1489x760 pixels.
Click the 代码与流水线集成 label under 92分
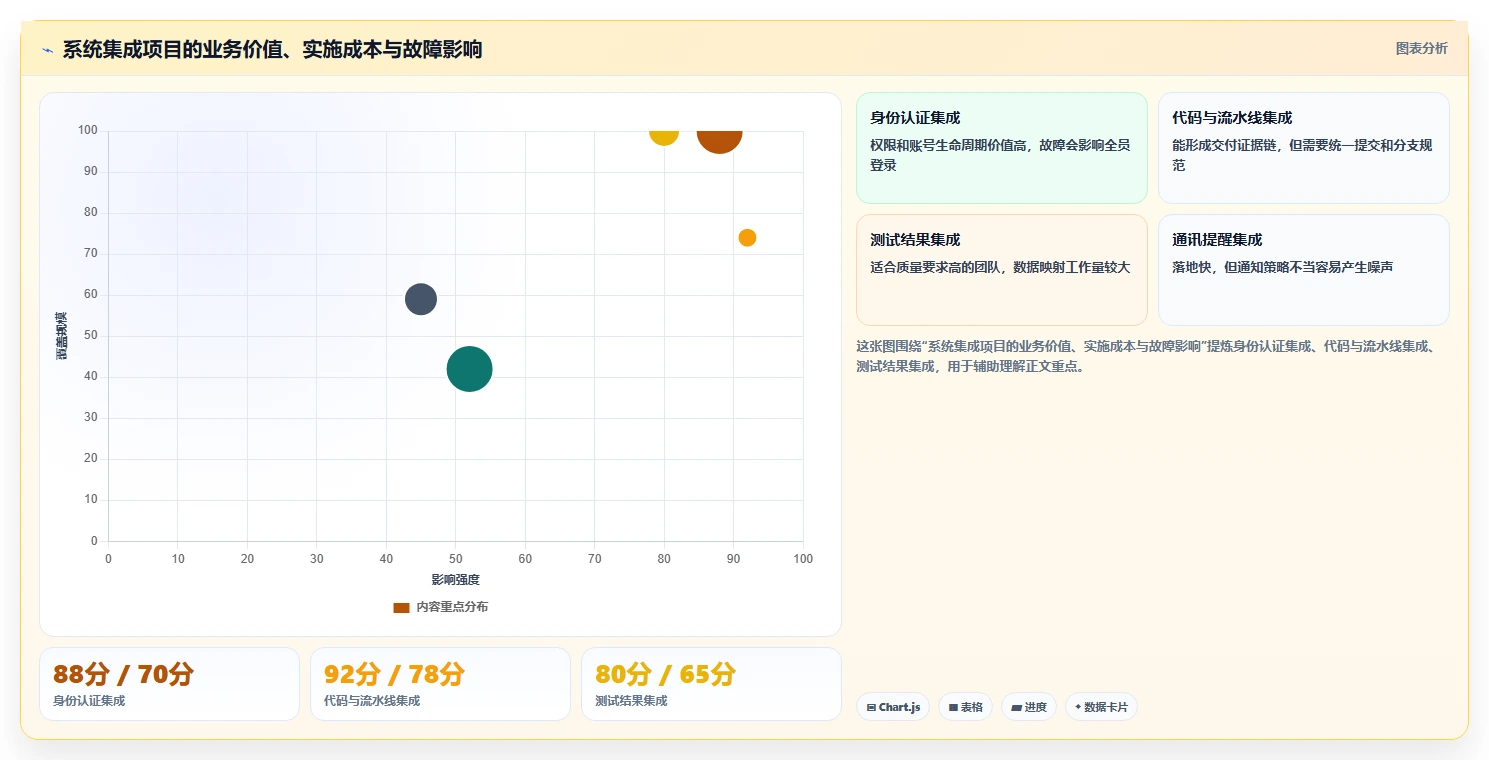(372, 701)
